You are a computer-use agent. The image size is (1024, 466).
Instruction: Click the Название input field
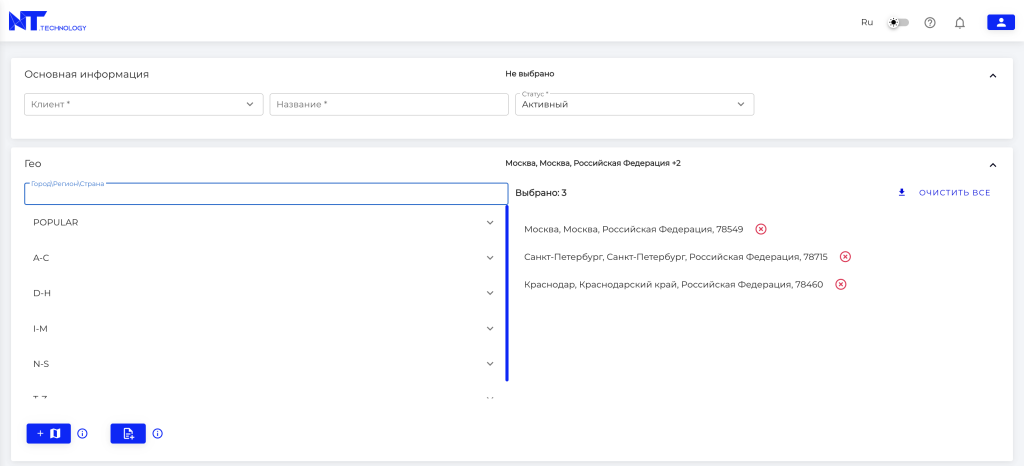(x=389, y=104)
